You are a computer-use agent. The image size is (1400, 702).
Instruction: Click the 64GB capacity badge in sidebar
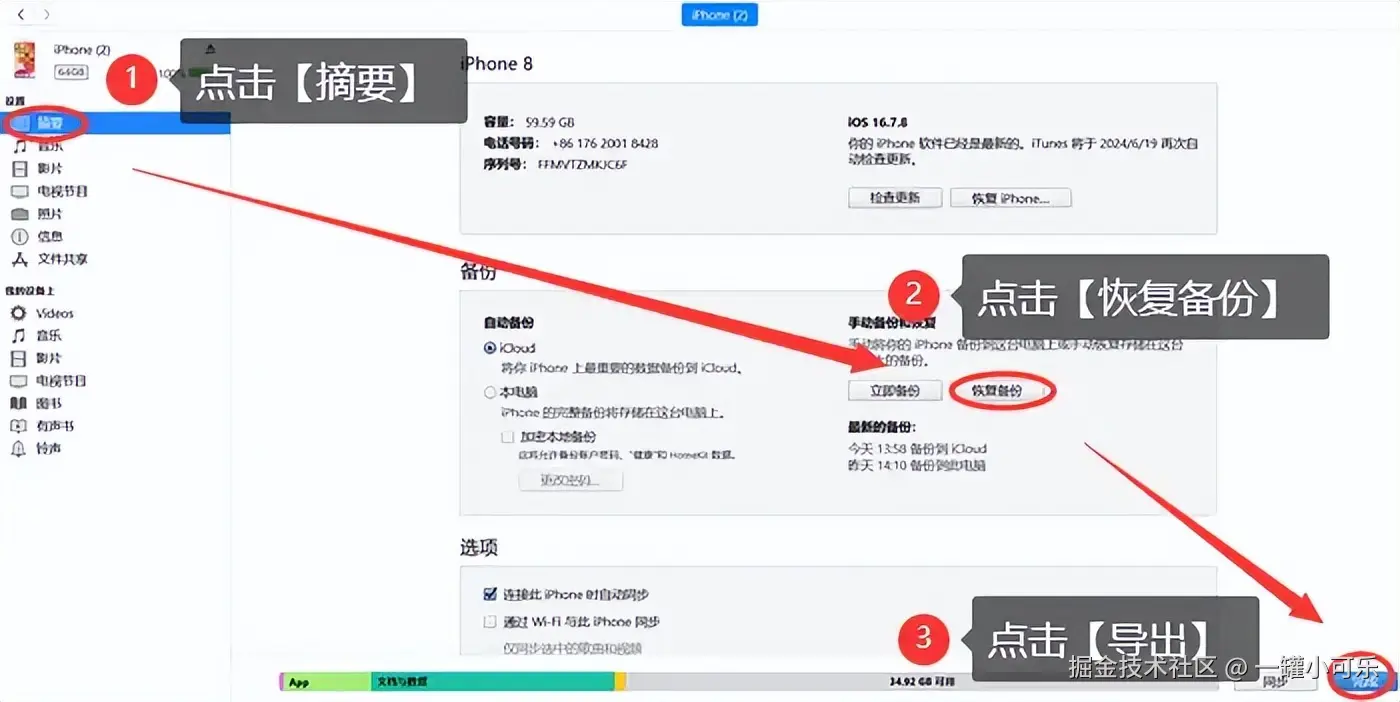[71, 72]
